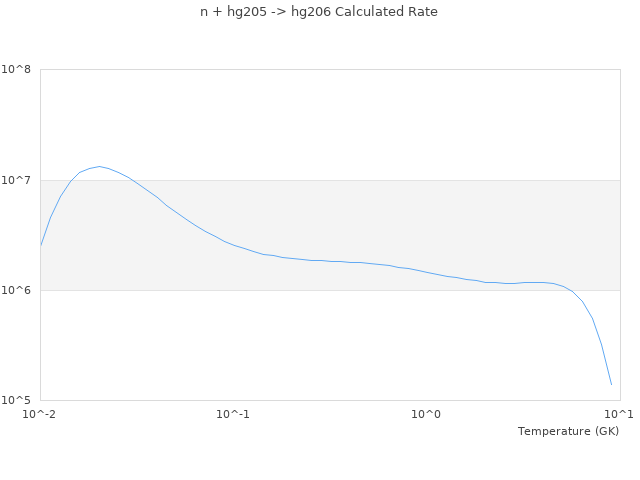Viewport: 640px width, 480px height.
Task: Click the curve point at 10^0 temperature
Action: pyautogui.click(x=426, y=271)
